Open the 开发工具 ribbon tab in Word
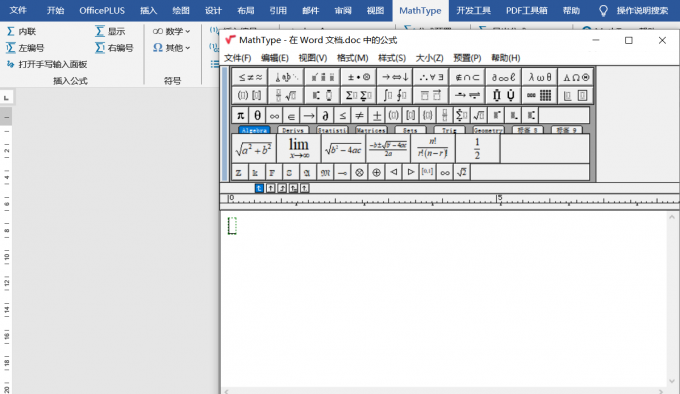Screen dimensions: 680x394 [x=474, y=10]
